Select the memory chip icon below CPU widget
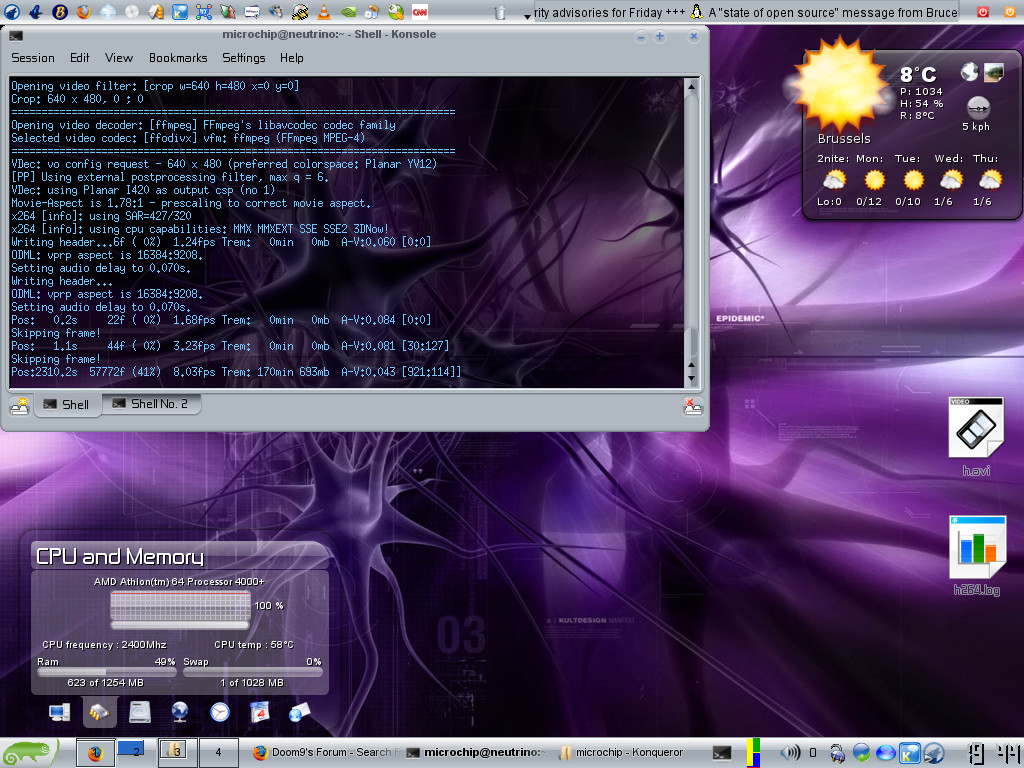The width and height of the screenshot is (1024, 768). coord(99,712)
